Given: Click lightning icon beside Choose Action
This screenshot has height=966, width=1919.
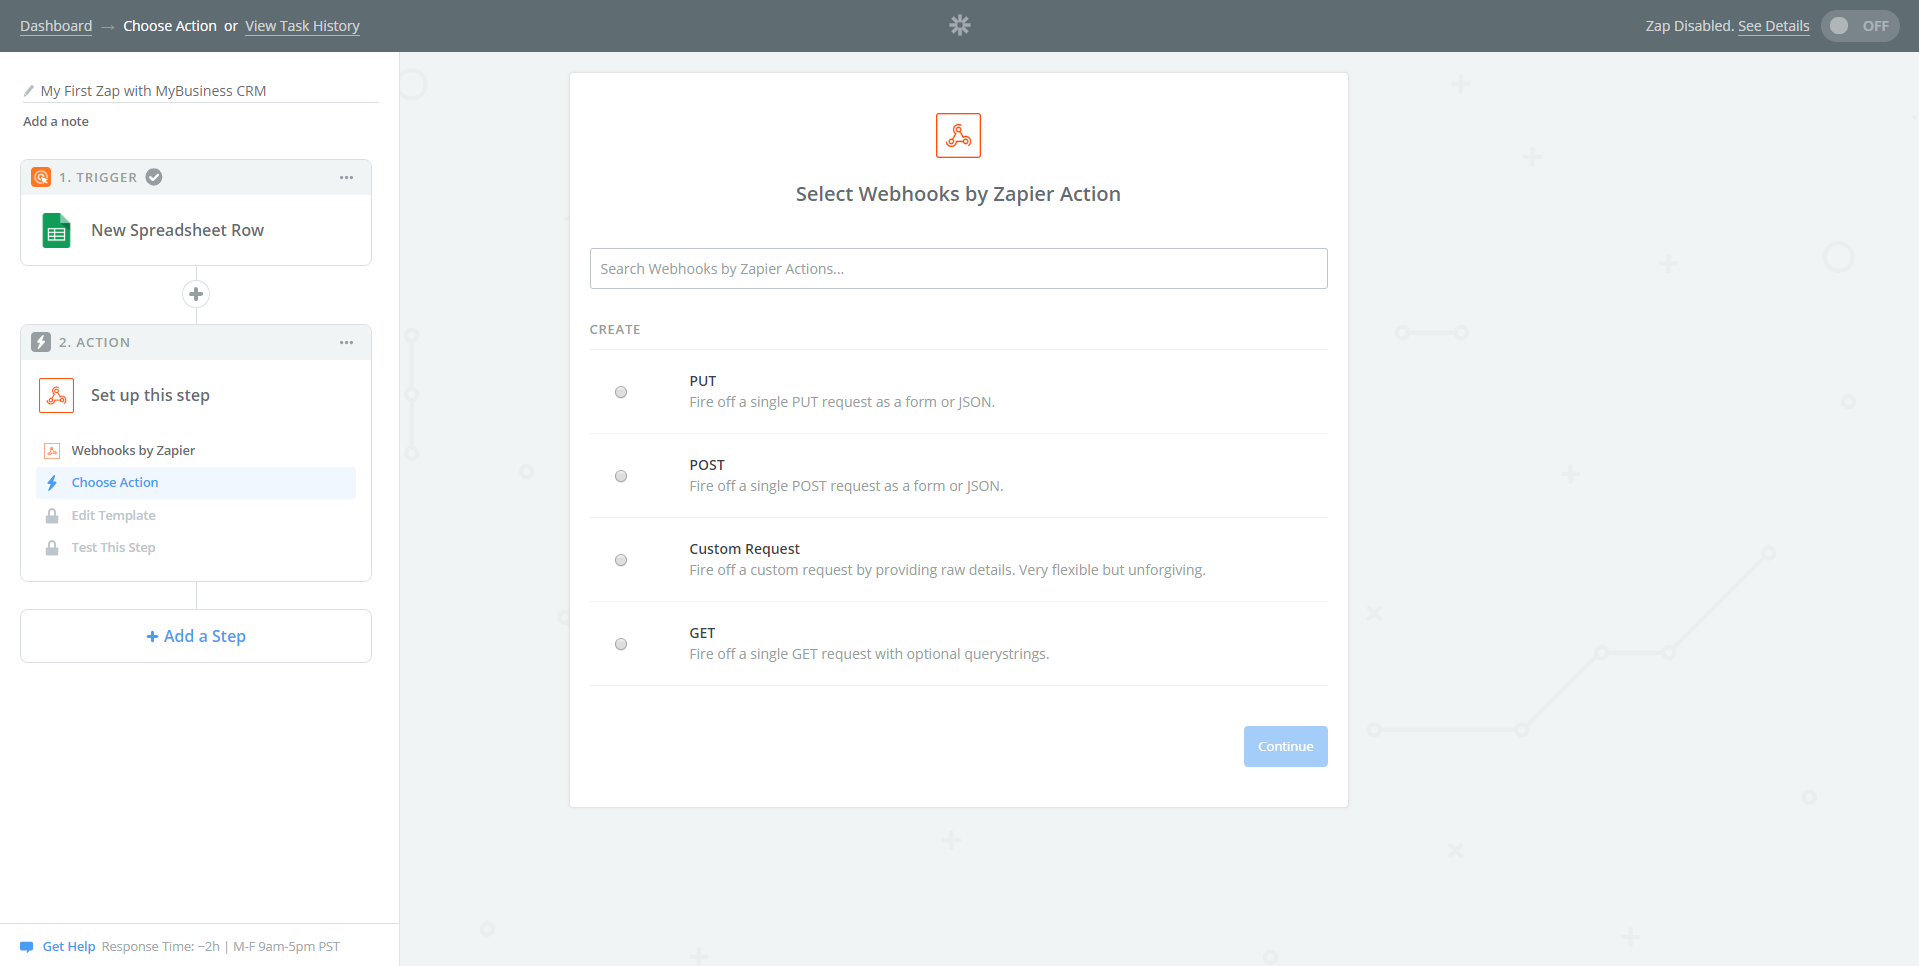Looking at the screenshot, I should 52,483.
